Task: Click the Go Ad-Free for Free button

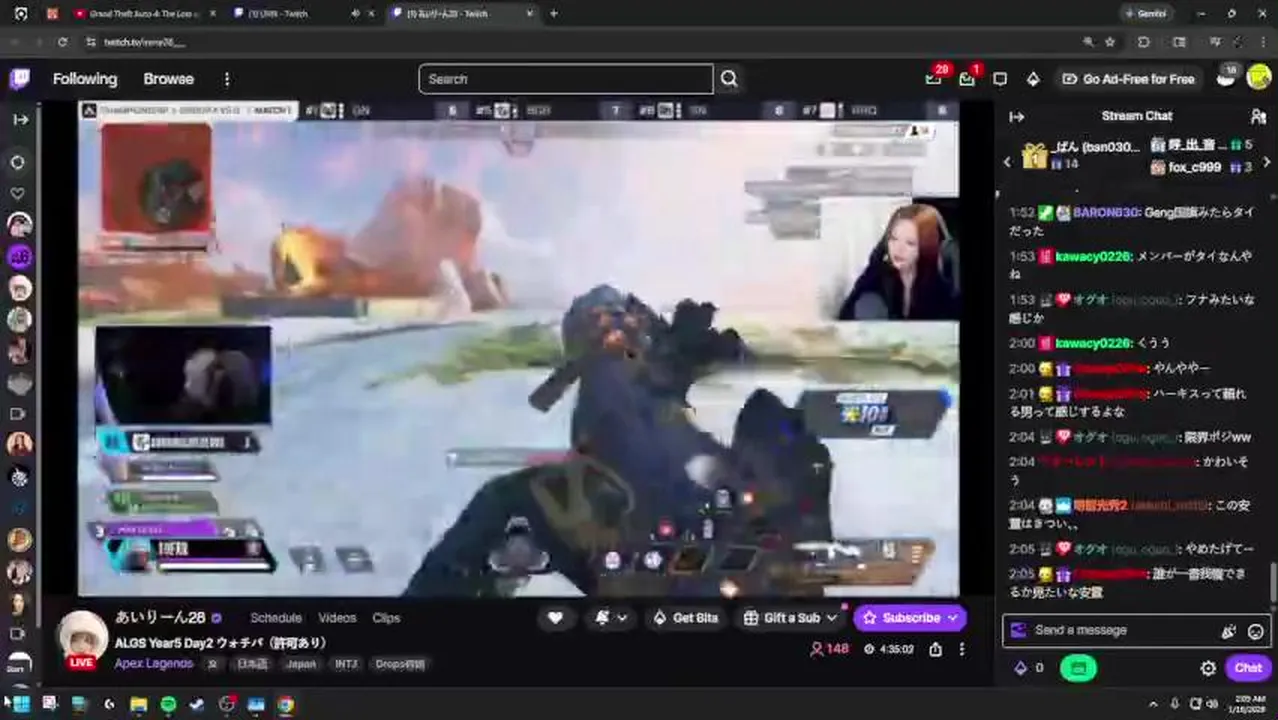Action: (x=1128, y=79)
